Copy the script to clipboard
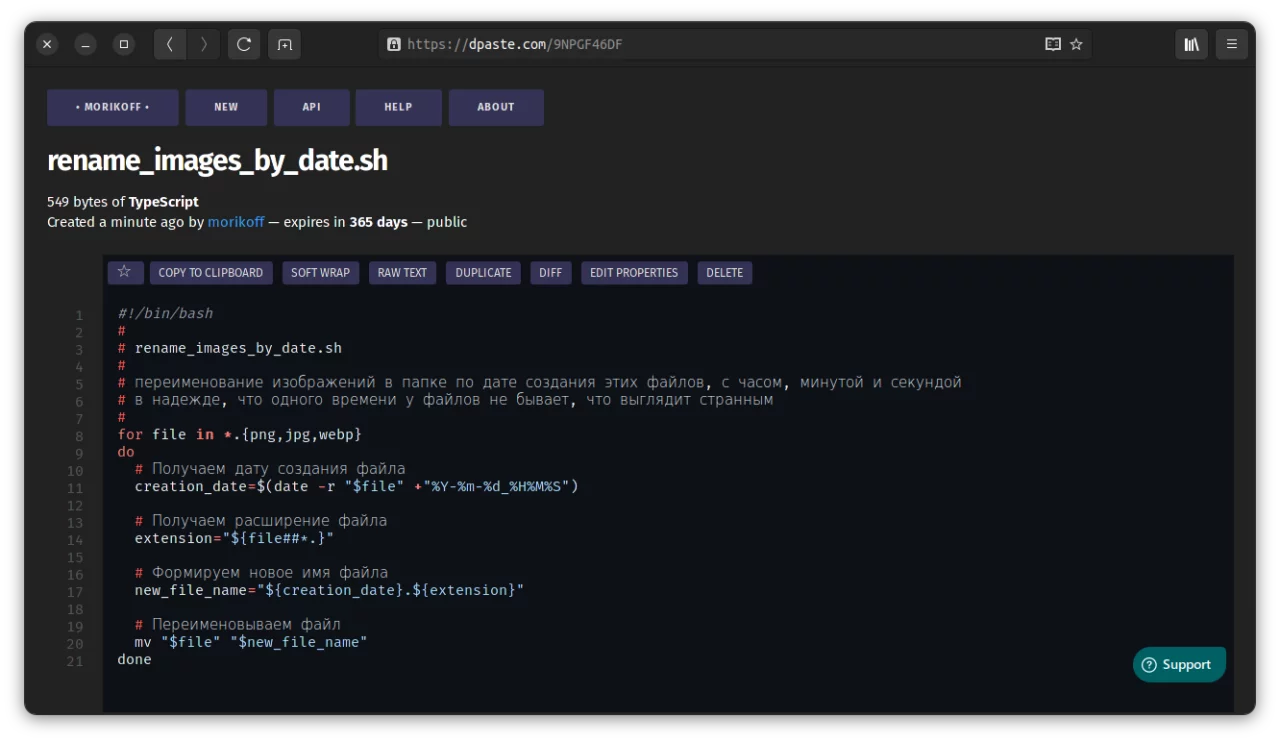 click(x=211, y=273)
